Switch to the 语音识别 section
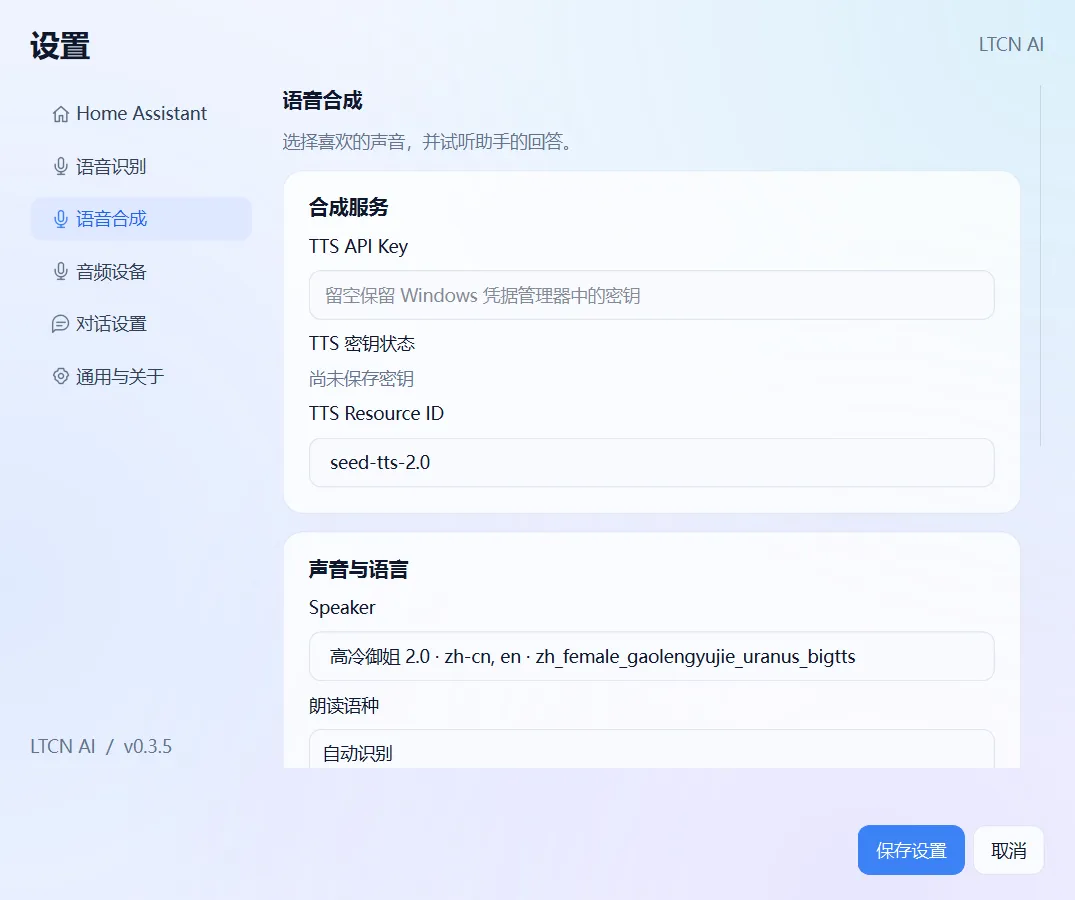Screen dimensions: 1075x900 [x=141, y=167]
